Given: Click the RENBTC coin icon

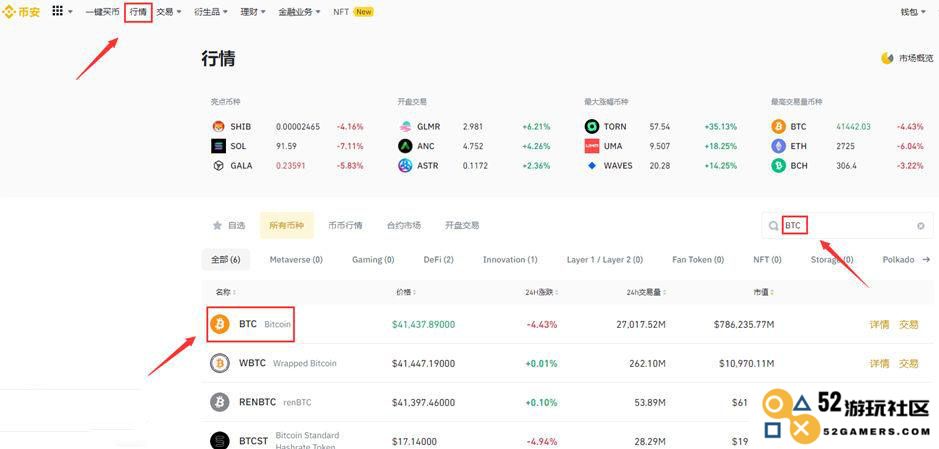Looking at the screenshot, I should [x=220, y=402].
